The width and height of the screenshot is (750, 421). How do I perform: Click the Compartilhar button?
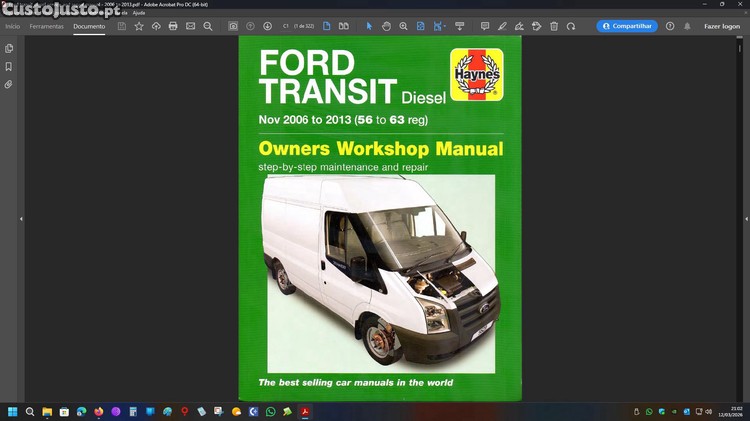[x=627, y=26]
